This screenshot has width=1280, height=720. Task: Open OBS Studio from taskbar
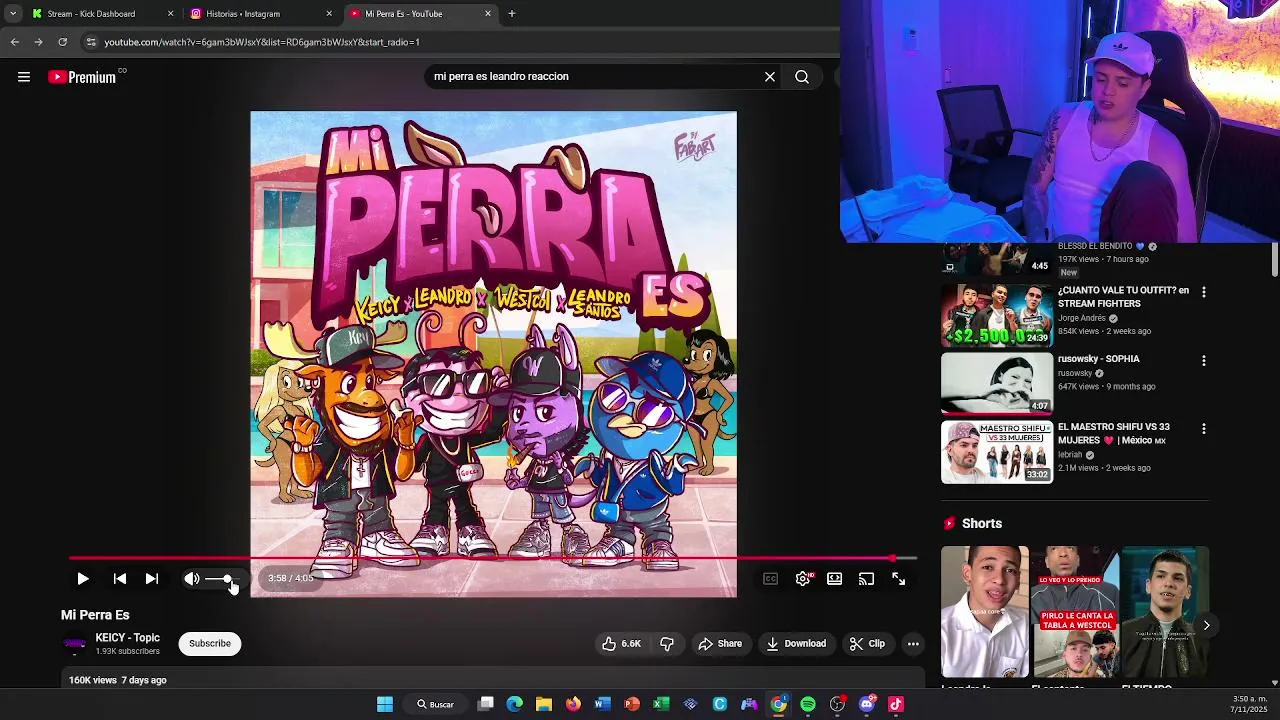point(837,704)
